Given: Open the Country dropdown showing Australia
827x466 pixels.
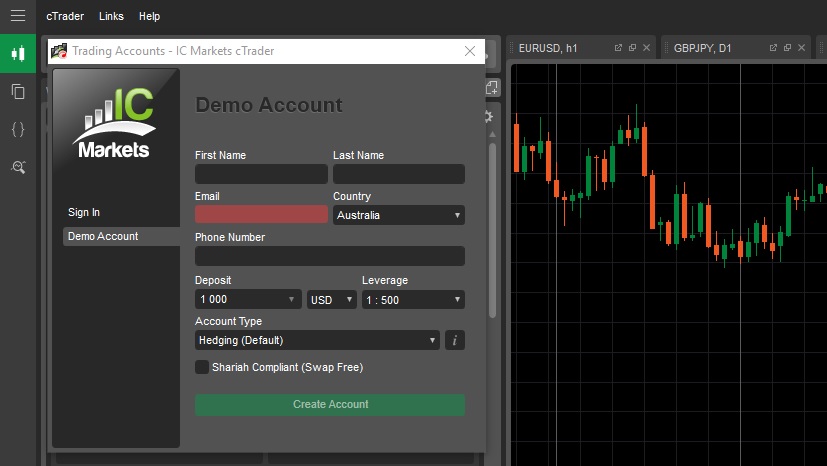Looking at the screenshot, I should [399, 215].
